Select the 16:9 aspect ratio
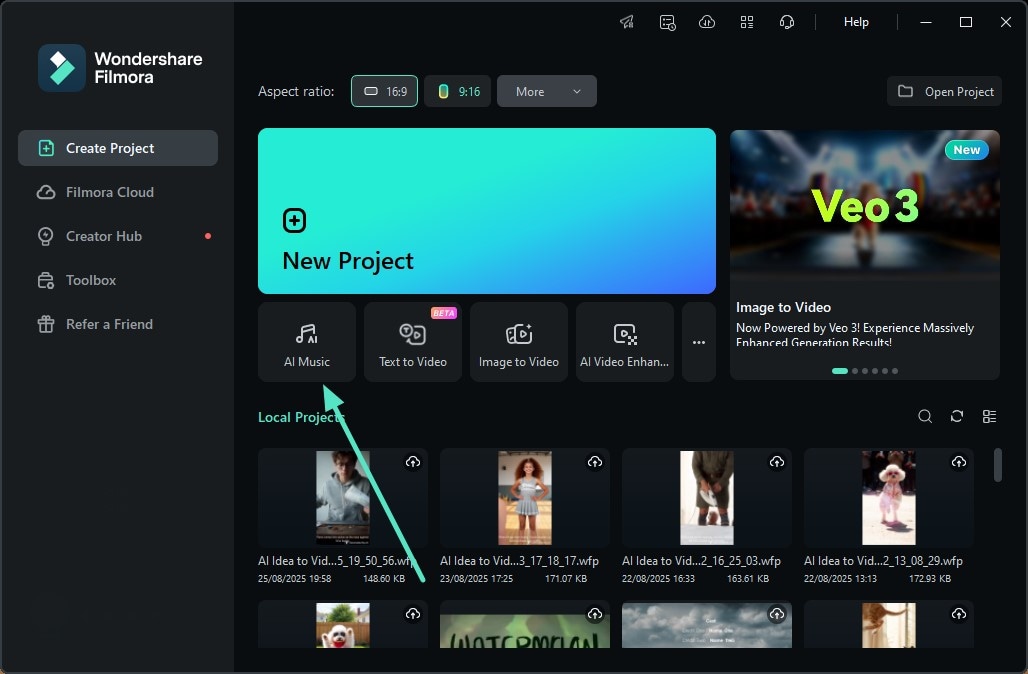 (384, 91)
